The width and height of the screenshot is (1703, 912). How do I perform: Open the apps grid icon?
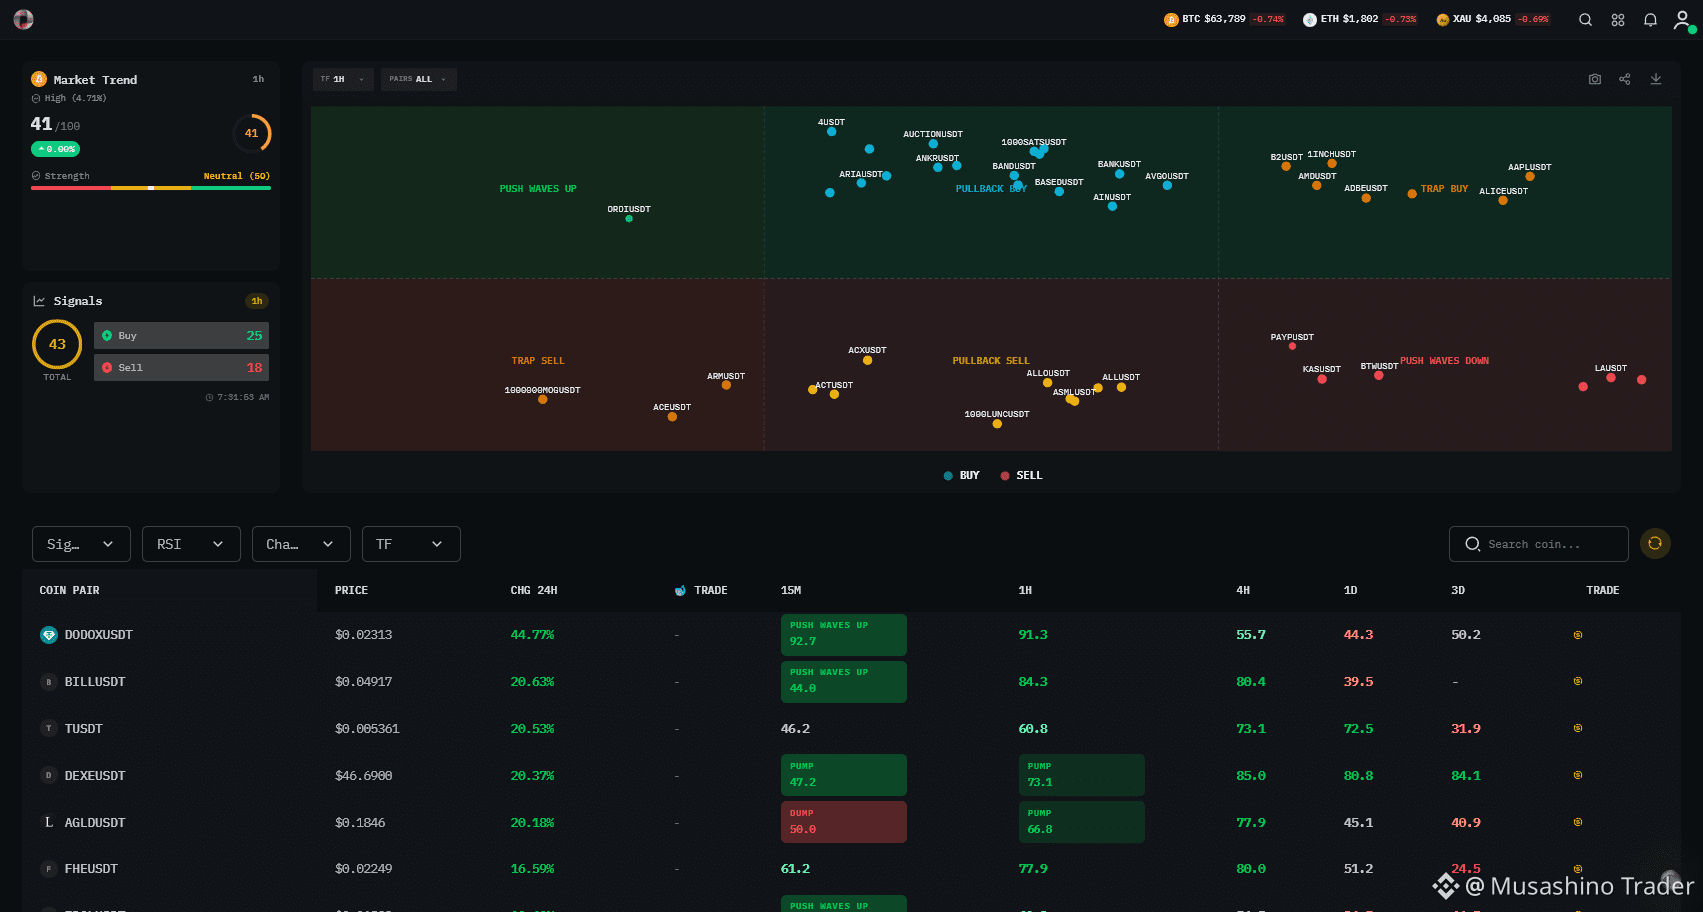[1618, 20]
